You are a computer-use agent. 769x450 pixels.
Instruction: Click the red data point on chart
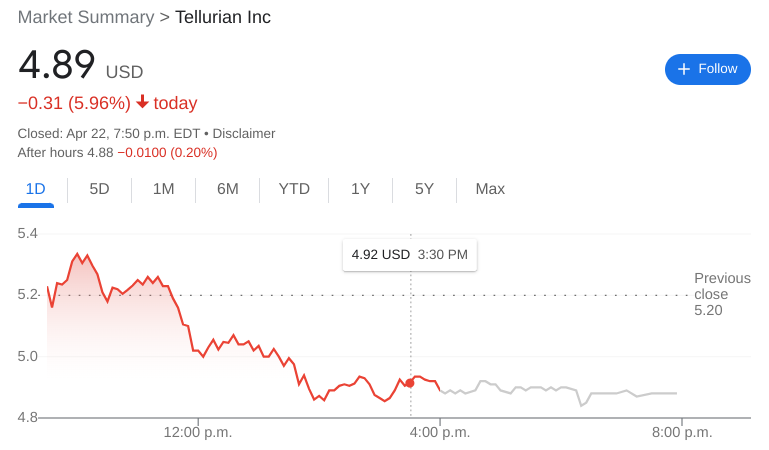pyautogui.click(x=410, y=383)
